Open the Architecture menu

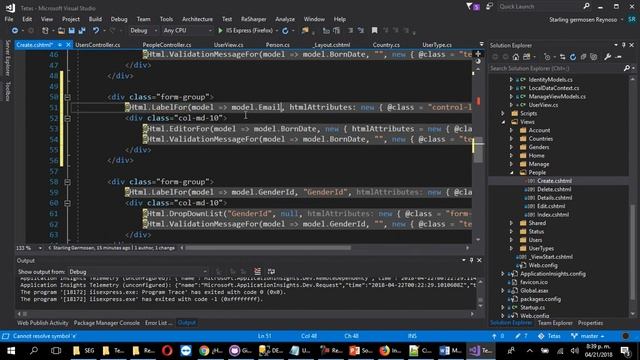(x=197, y=19)
